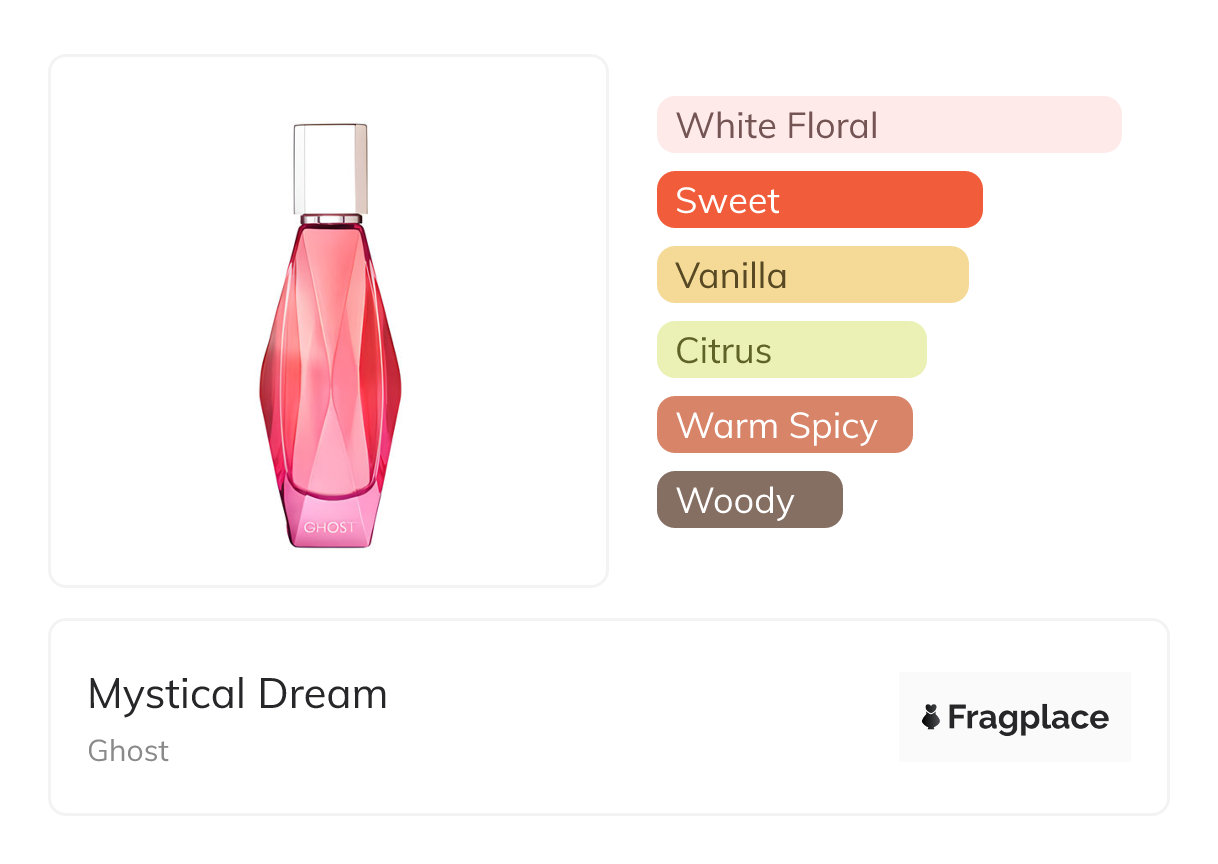This screenshot has width=1218, height=864.
Task: Click the word 'Mystical' in the title
Action: (166, 695)
